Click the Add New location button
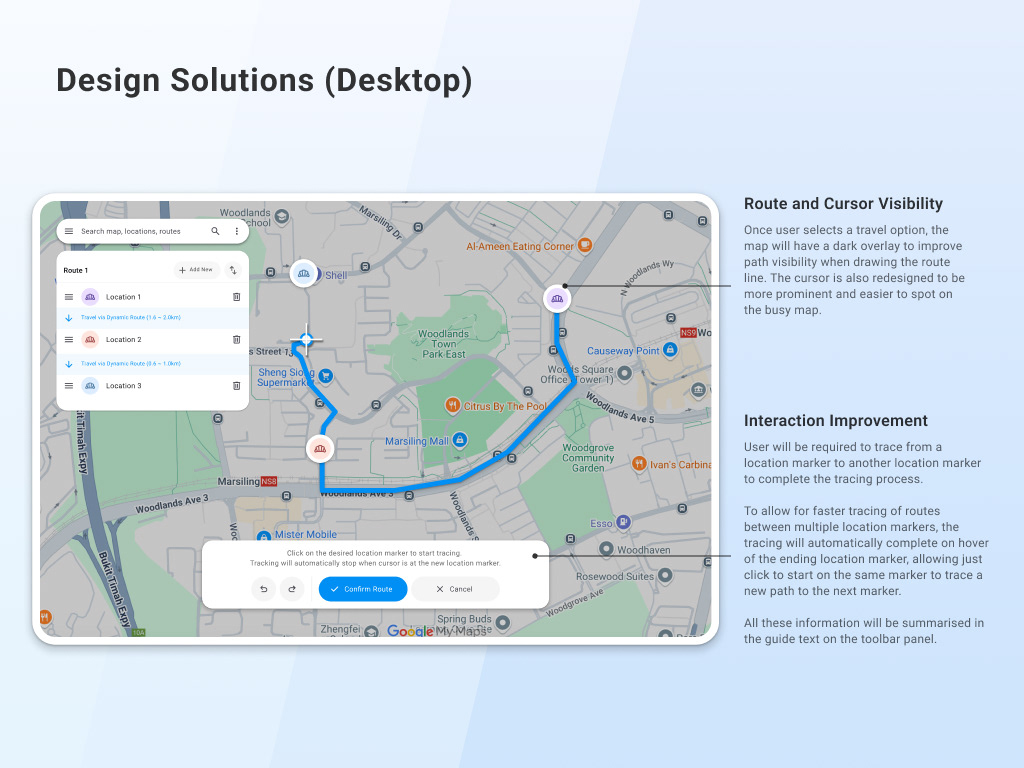Screen dimensions: 1024x768 click(197, 270)
